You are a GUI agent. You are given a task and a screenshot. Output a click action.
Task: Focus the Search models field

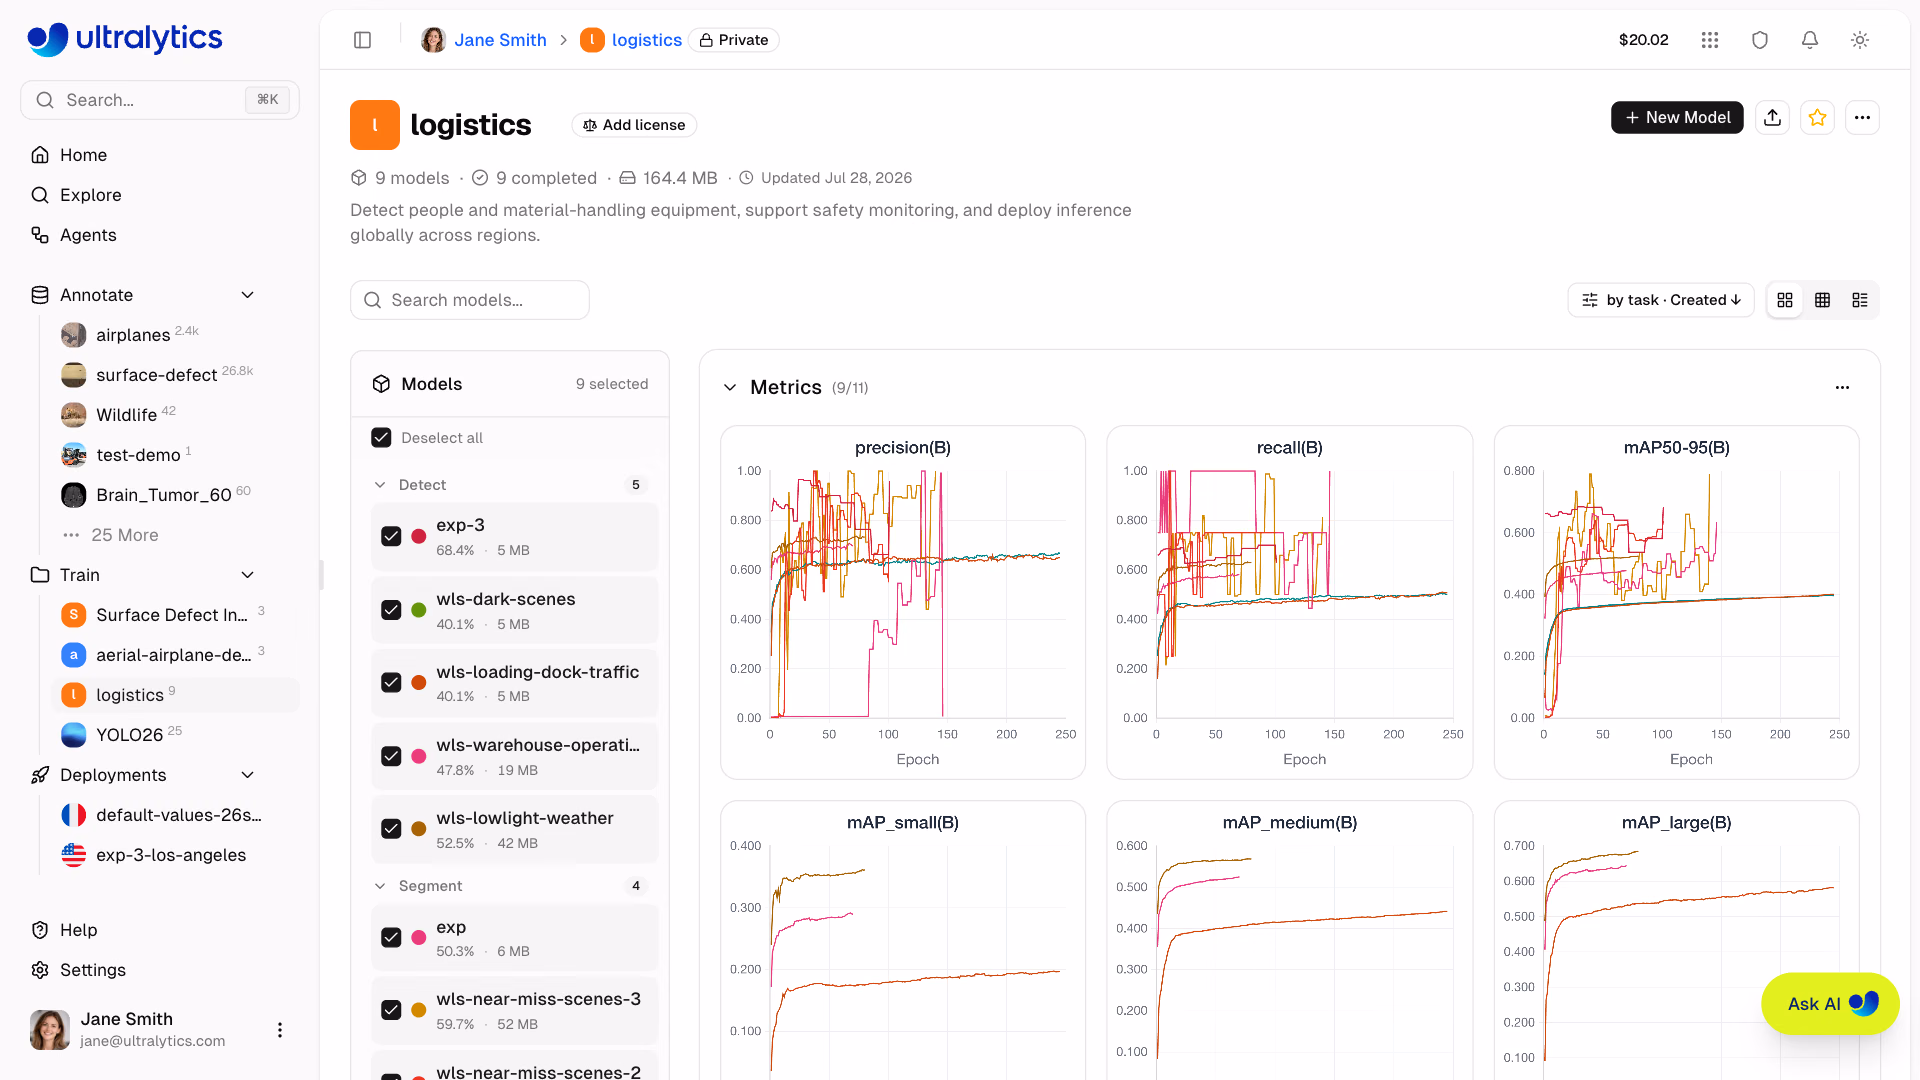click(470, 300)
